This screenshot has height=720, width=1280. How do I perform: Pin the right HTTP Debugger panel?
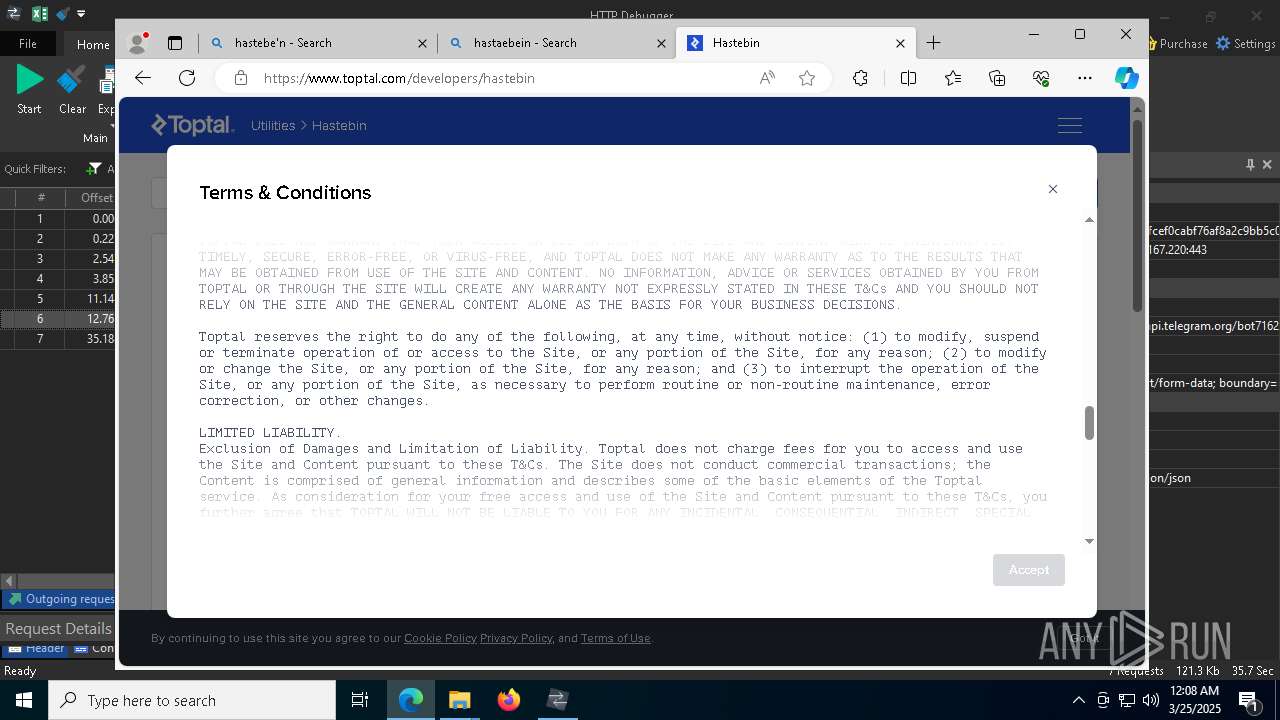click(x=1250, y=164)
